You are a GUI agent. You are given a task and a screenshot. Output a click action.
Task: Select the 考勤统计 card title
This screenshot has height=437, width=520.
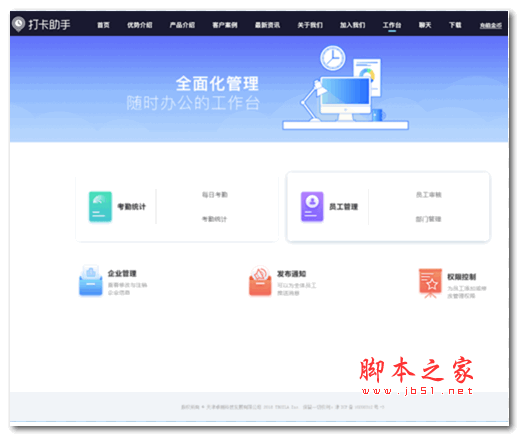point(132,207)
